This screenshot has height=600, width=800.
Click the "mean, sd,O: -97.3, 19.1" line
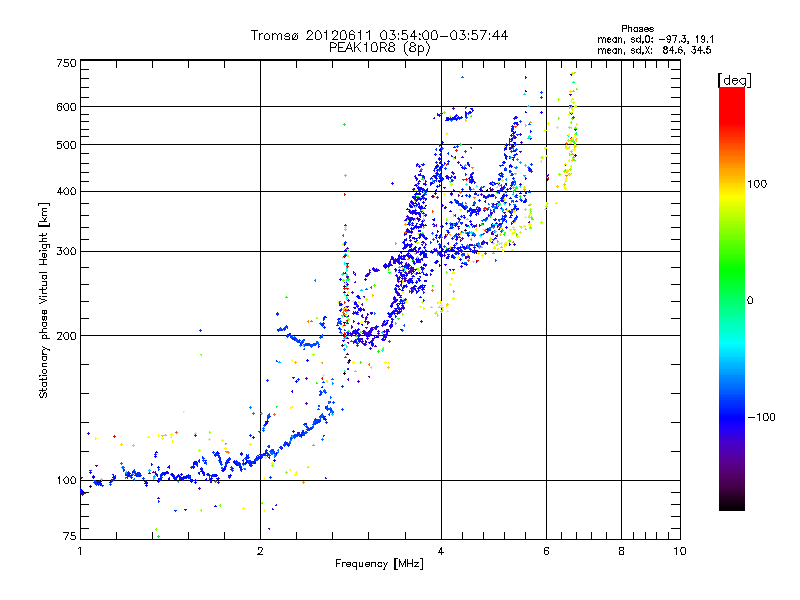(656, 39)
